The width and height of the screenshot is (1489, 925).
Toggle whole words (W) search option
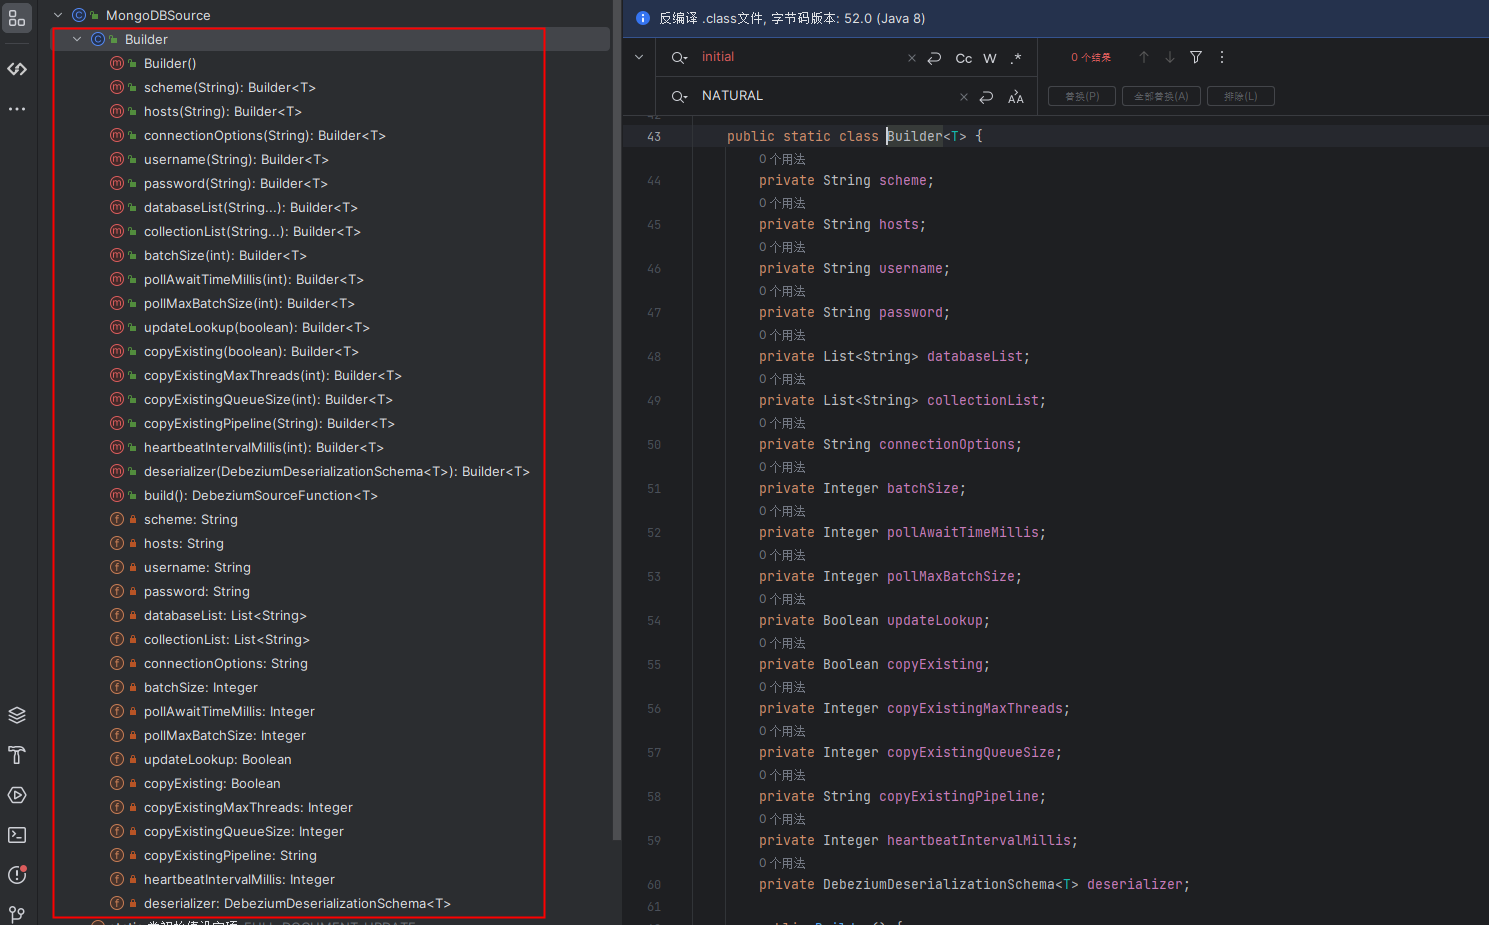990,58
